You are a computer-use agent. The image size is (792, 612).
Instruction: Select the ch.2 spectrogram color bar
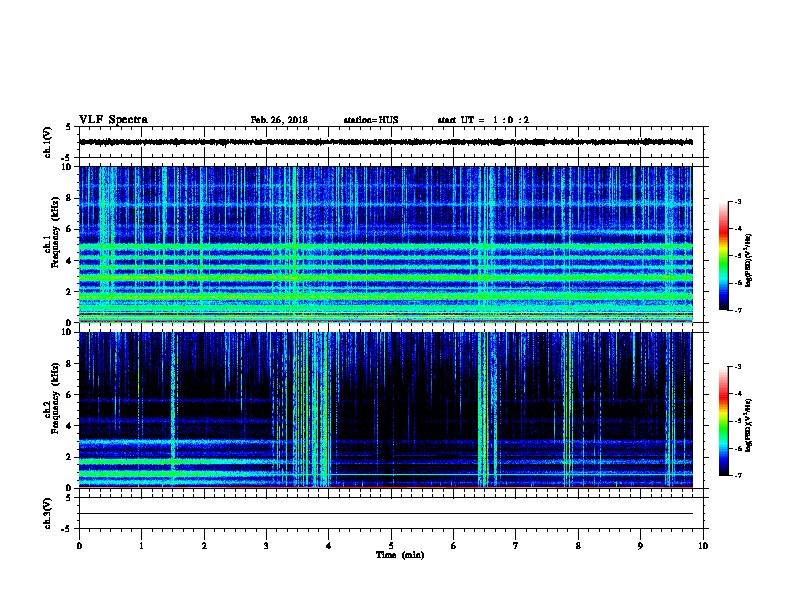(724, 421)
